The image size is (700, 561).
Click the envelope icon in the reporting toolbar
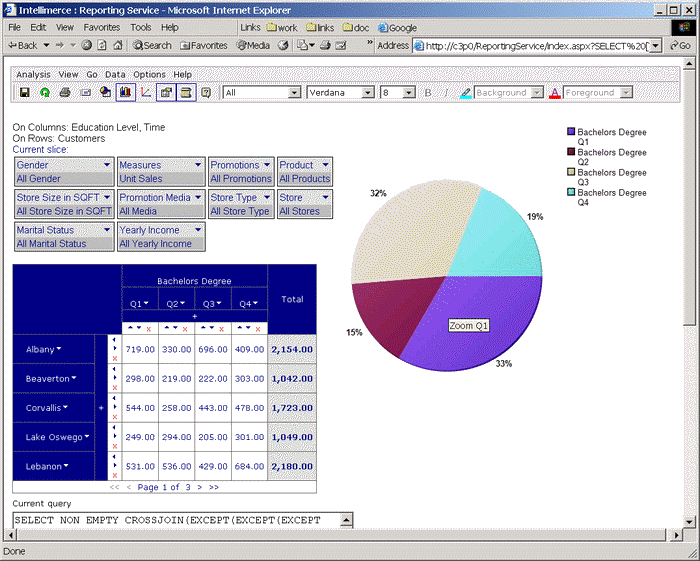coord(86,92)
